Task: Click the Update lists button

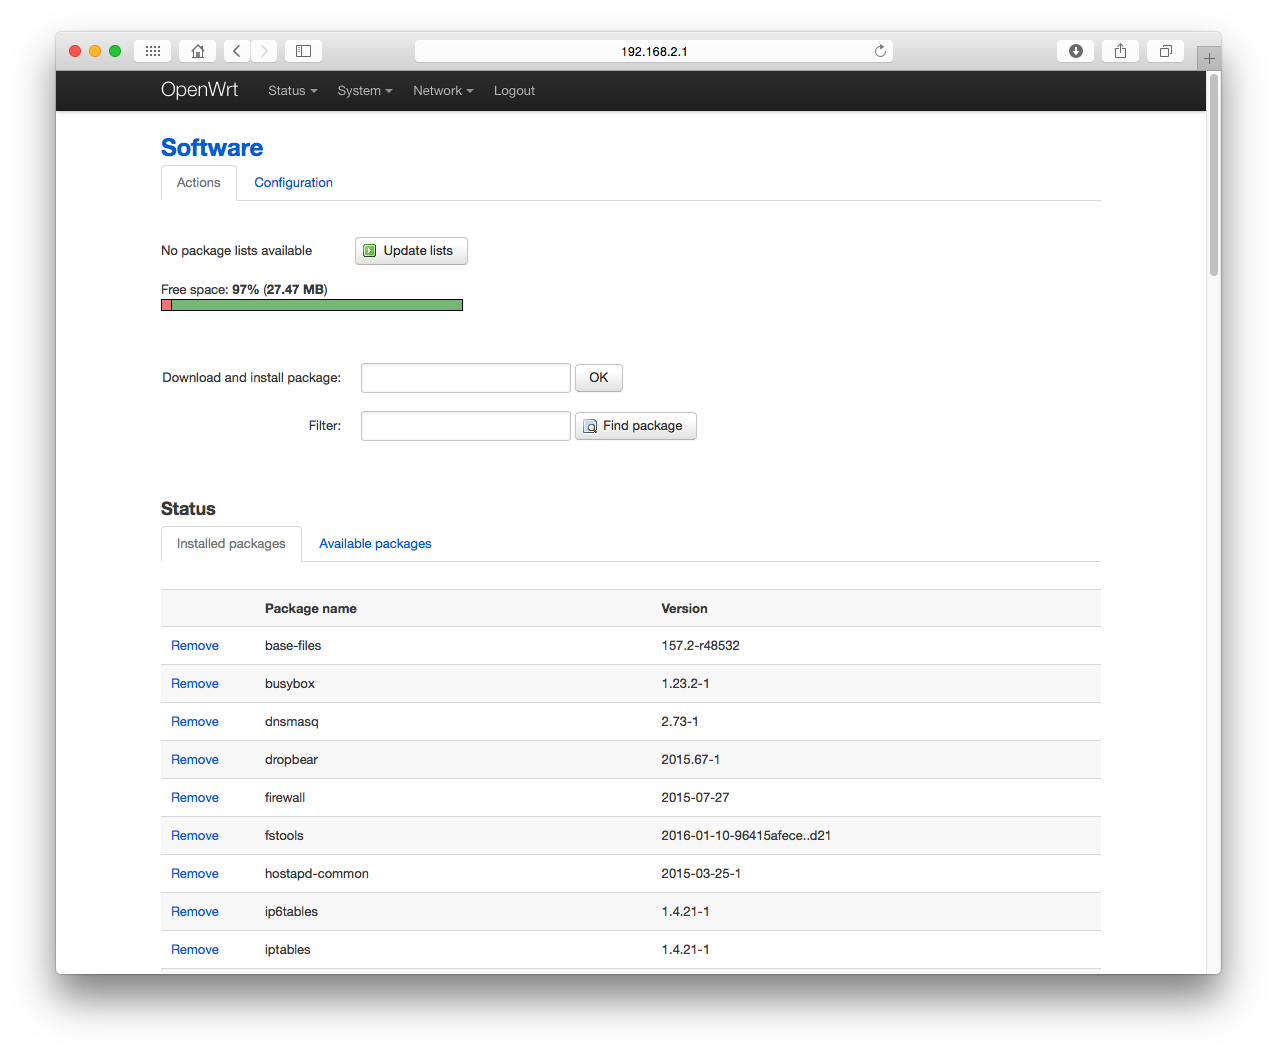Action: coord(411,251)
